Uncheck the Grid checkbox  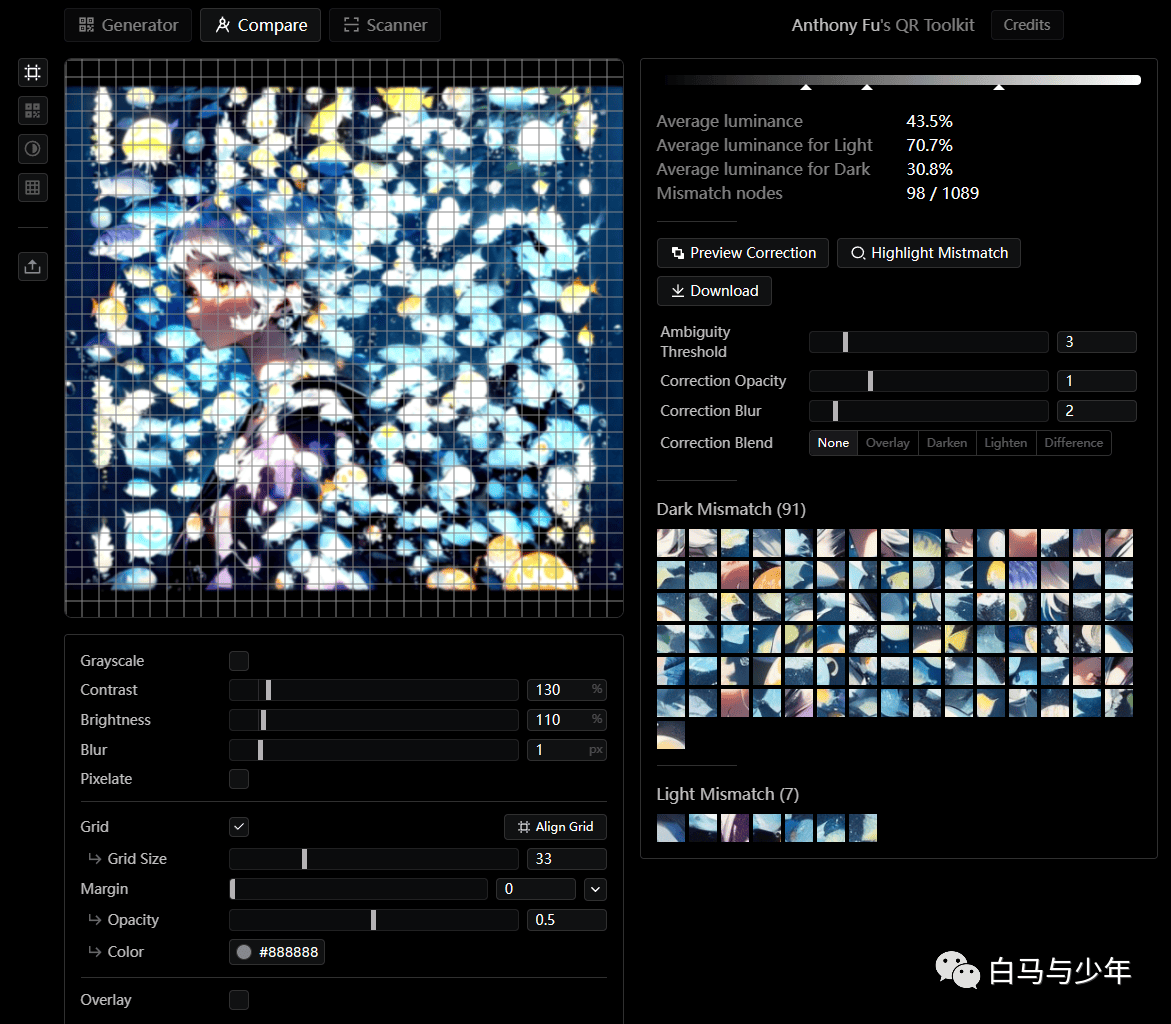point(239,827)
